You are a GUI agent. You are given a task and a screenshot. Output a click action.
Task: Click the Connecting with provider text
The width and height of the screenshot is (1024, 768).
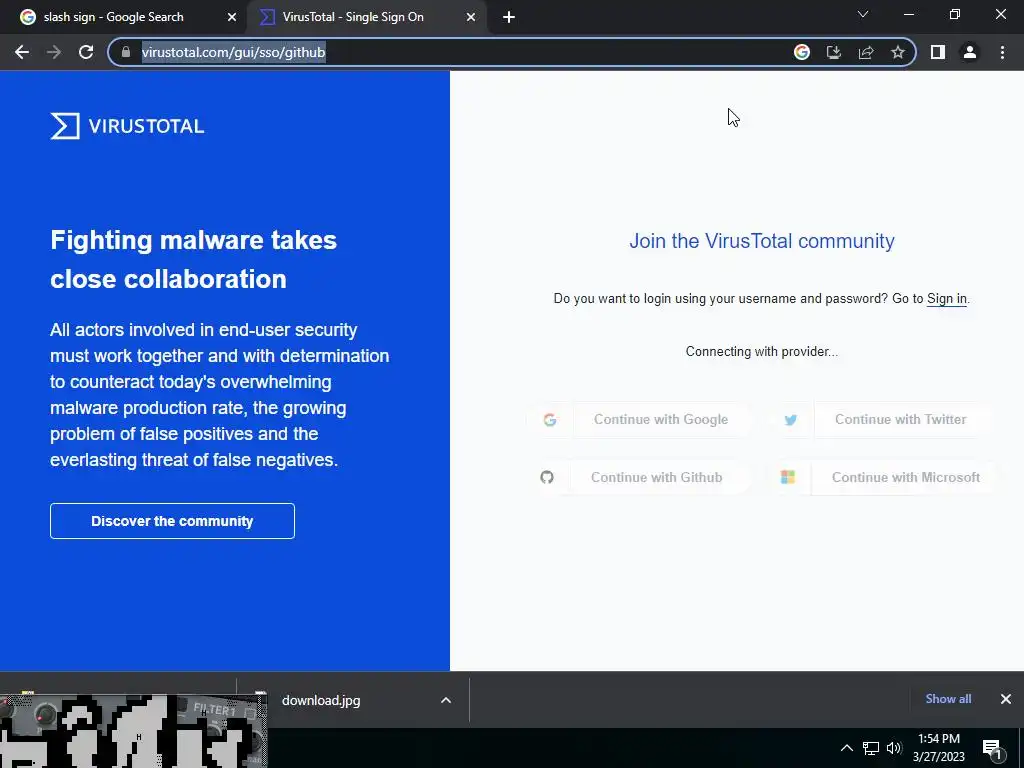761,351
